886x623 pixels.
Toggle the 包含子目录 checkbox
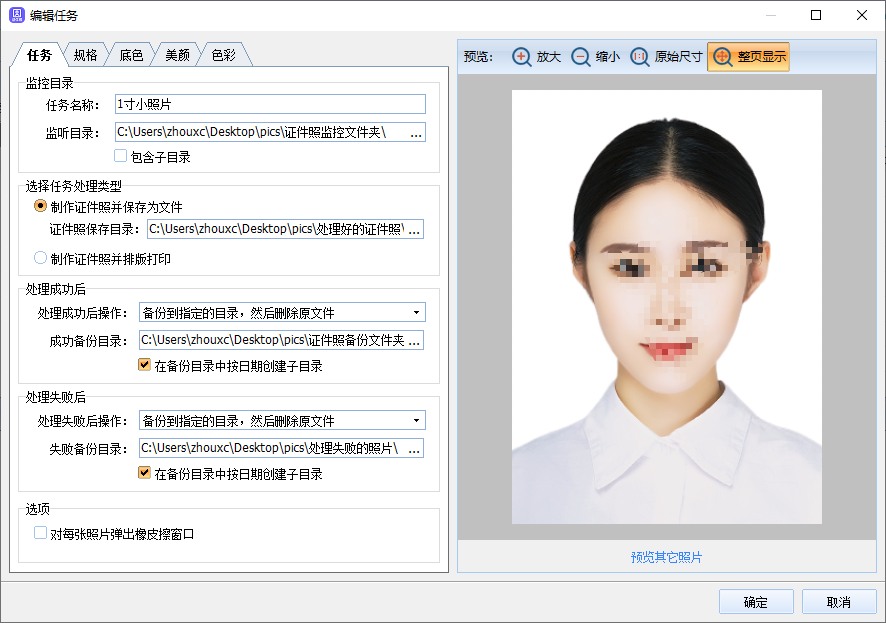click(x=120, y=156)
